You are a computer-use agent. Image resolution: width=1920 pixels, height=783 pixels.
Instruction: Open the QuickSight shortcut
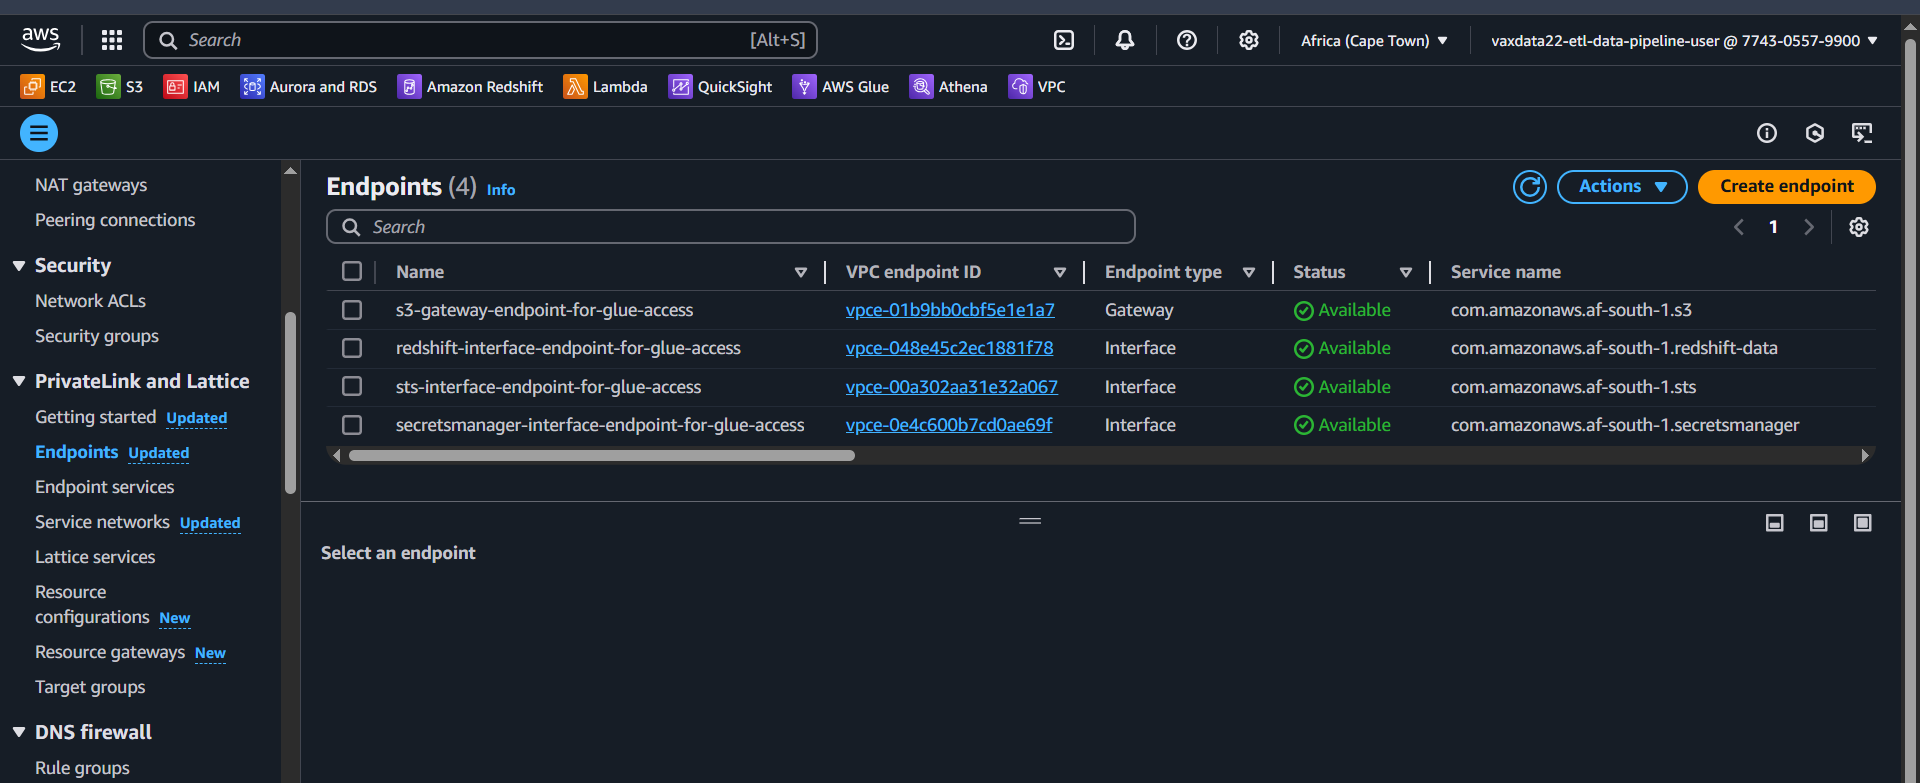point(720,87)
